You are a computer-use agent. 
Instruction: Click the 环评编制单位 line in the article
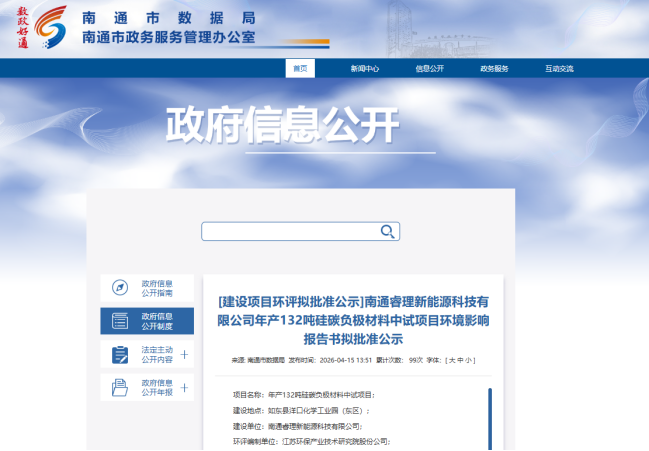(312, 442)
